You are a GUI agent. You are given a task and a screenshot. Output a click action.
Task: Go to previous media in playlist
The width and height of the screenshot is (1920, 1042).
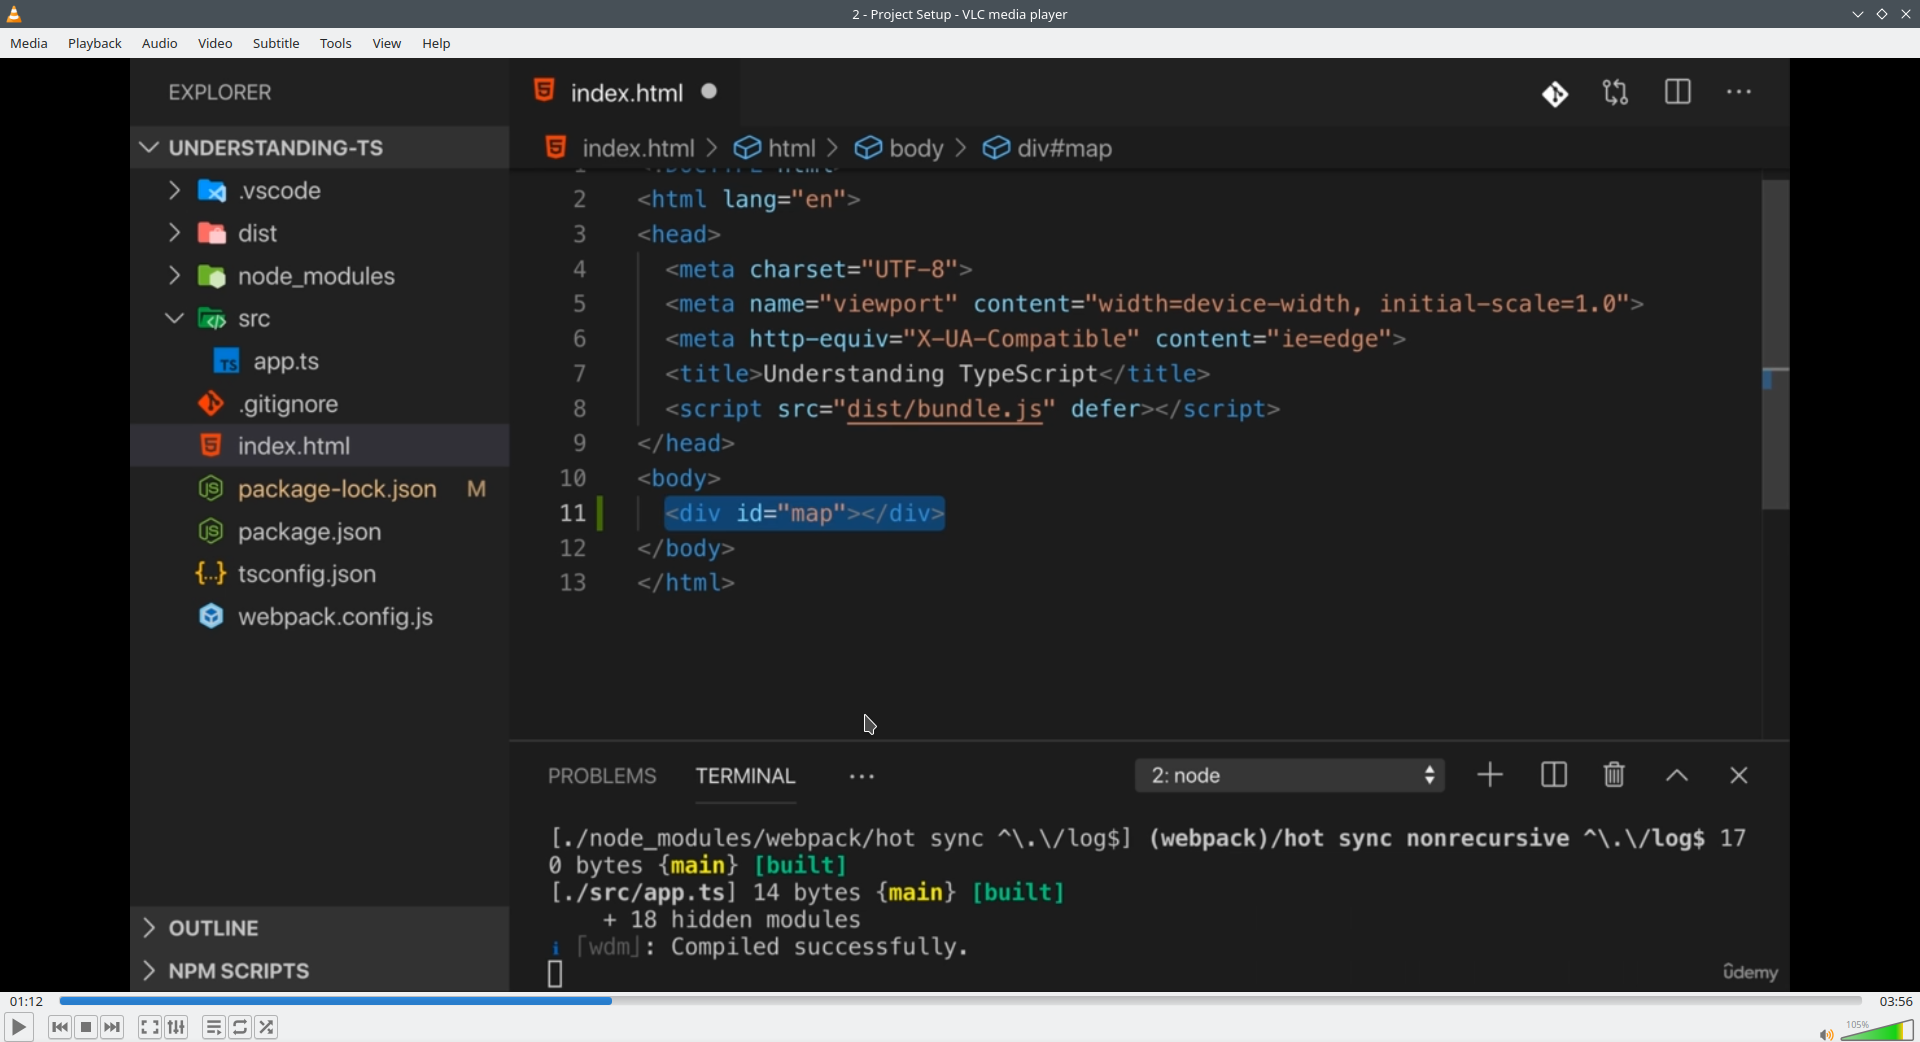(x=60, y=1027)
